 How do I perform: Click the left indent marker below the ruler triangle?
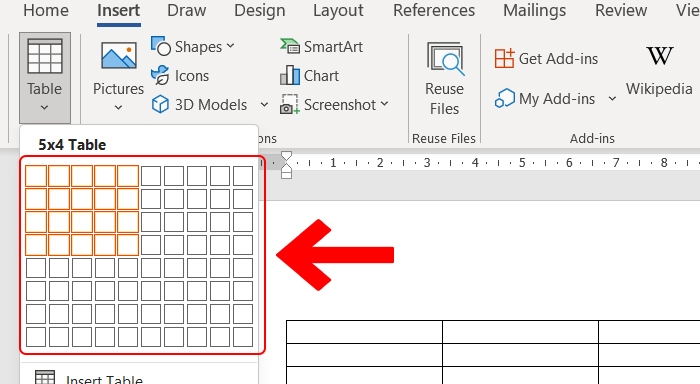tap(286, 174)
